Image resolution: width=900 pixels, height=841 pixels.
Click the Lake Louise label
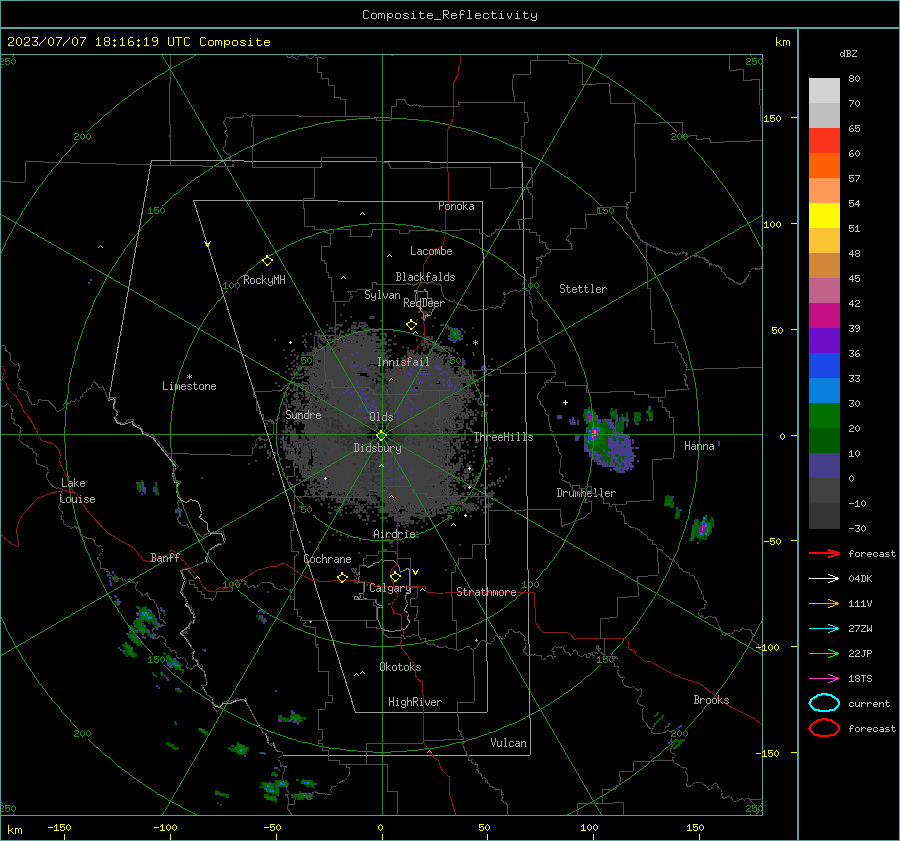pyautogui.click(x=77, y=491)
